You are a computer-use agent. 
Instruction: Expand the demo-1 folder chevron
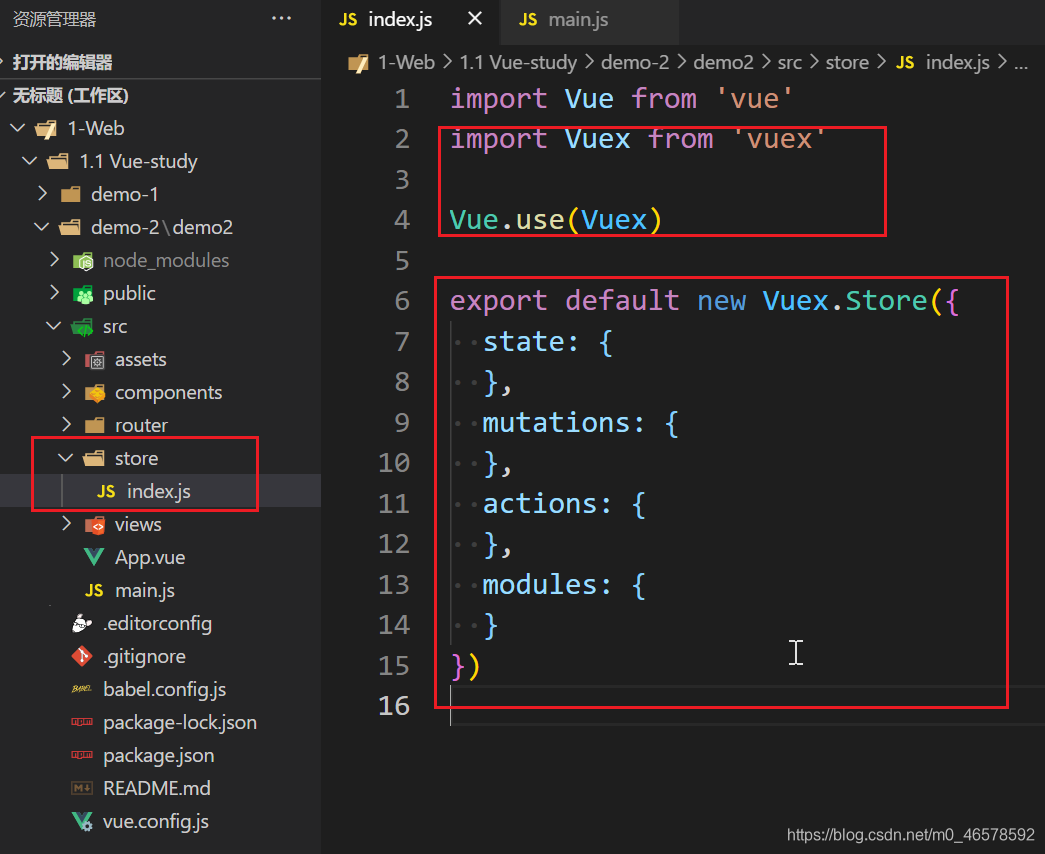43,194
